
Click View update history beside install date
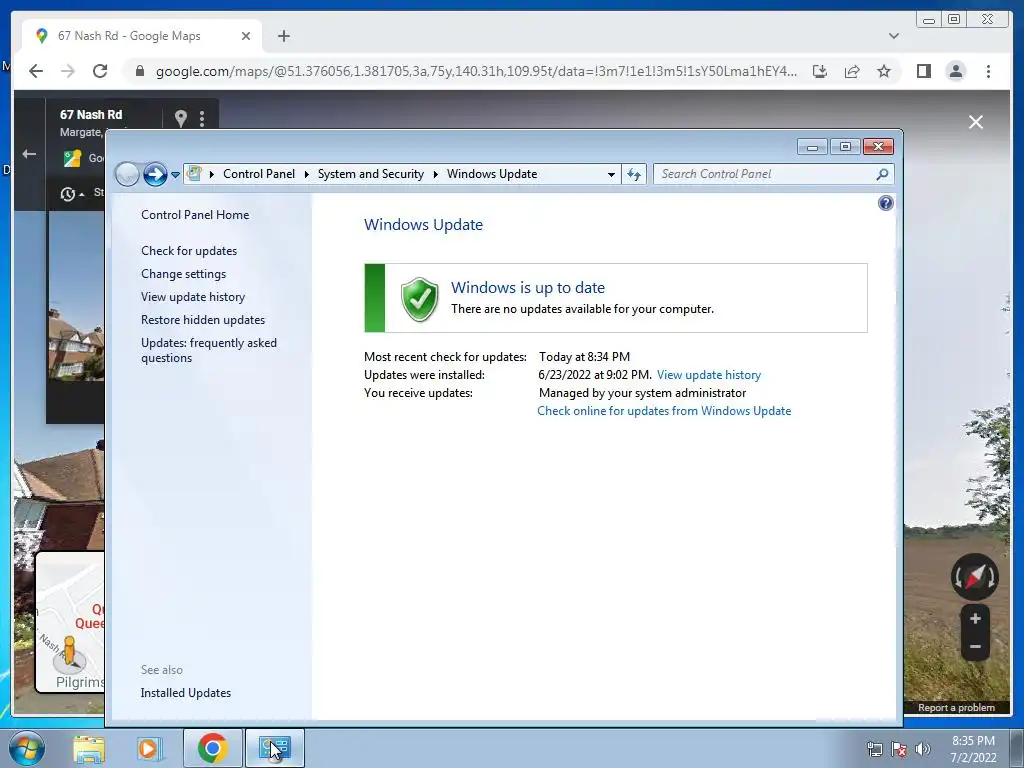709,375
